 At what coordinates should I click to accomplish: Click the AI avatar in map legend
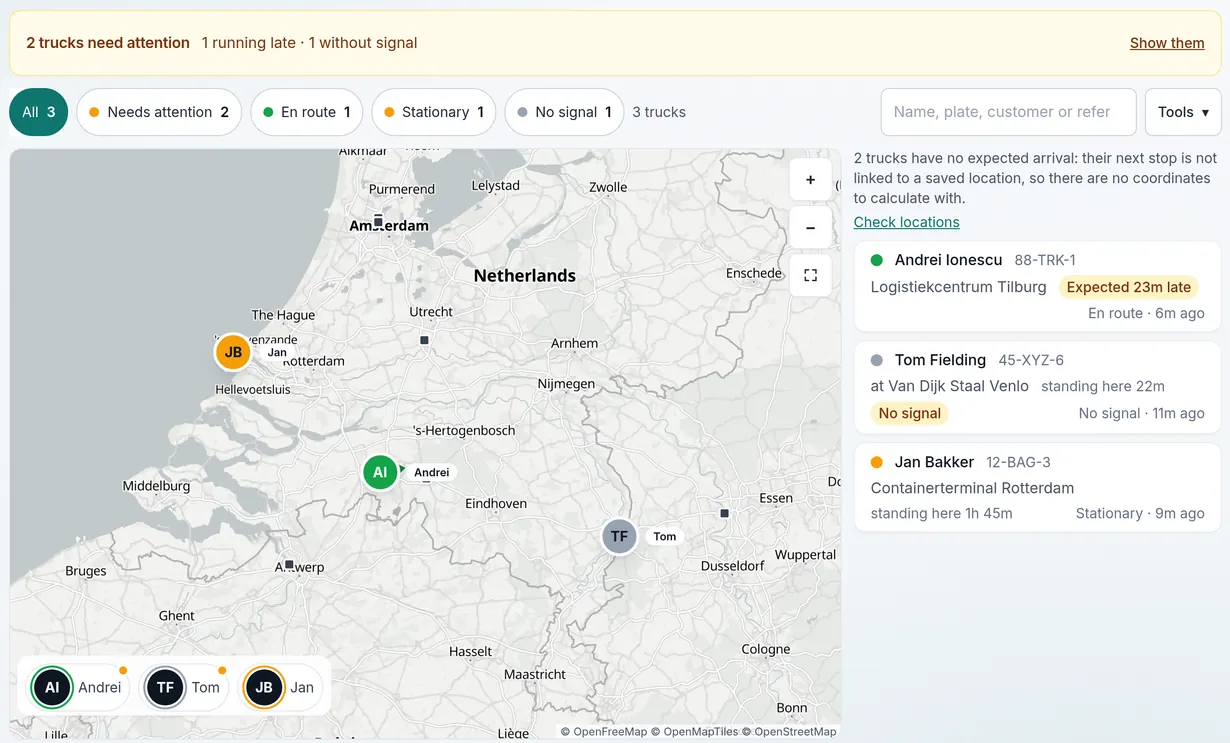coord(52,687)
